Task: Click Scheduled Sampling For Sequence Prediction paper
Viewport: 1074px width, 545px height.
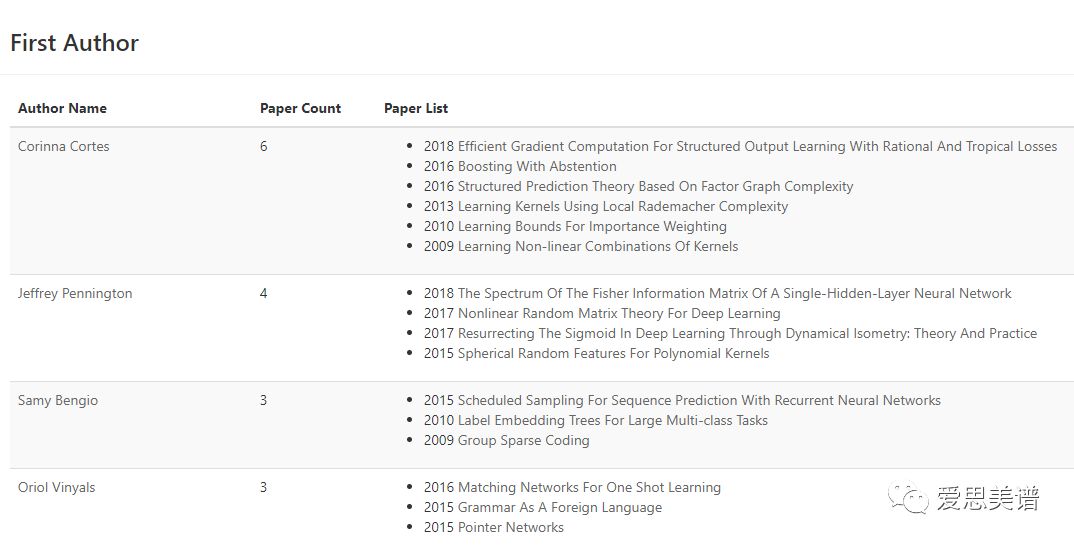Action: (682, 400)
